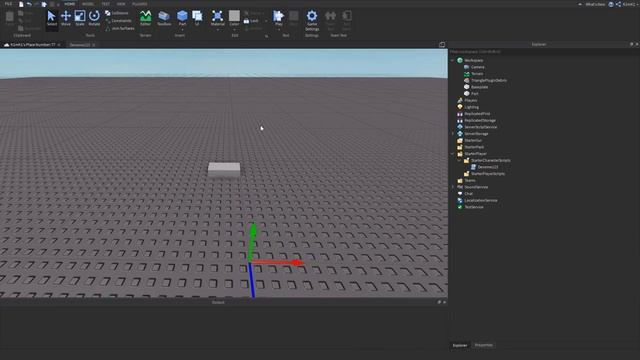Collapse the StarterPlayer tree node
This screenshot has width=640, height=360.
click(x=452, y=154)
